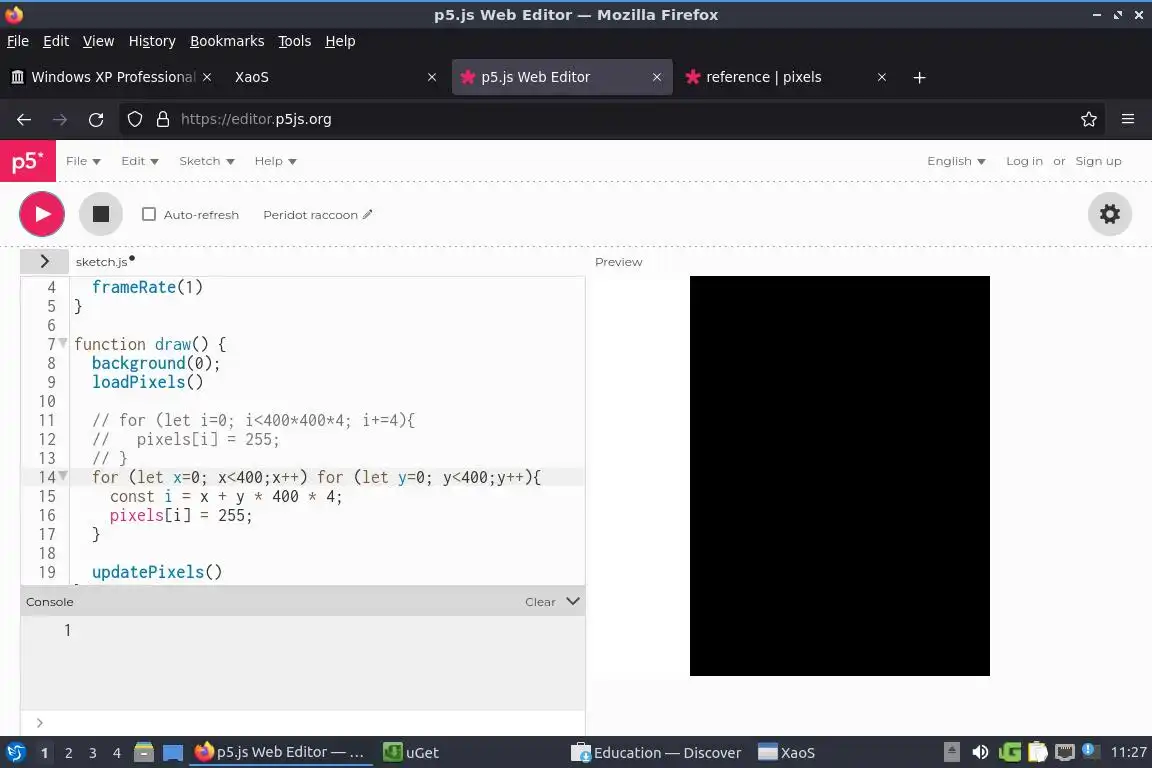The height and width of the screenshot is (768, 1152).
Task: Switch to virtual desktop 4
Action: point(117,753)
